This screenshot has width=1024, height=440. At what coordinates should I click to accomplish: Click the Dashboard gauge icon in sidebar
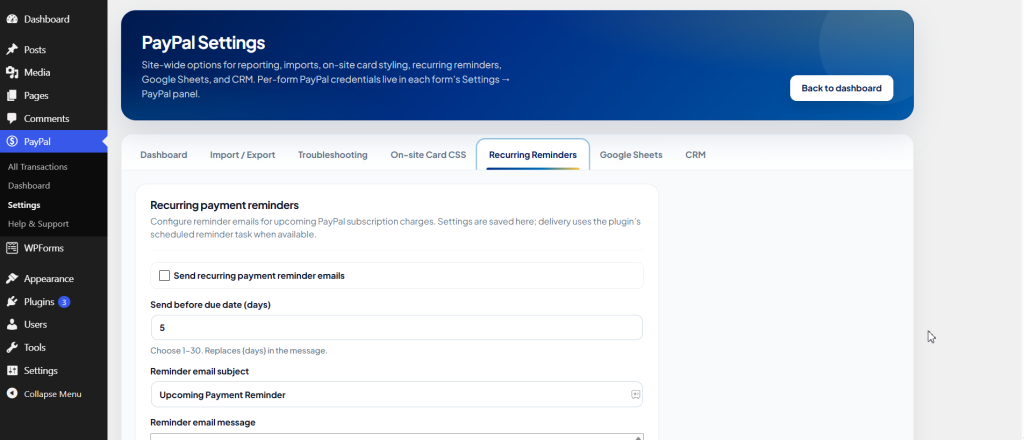pyautogui.click(x=12, y=20)
